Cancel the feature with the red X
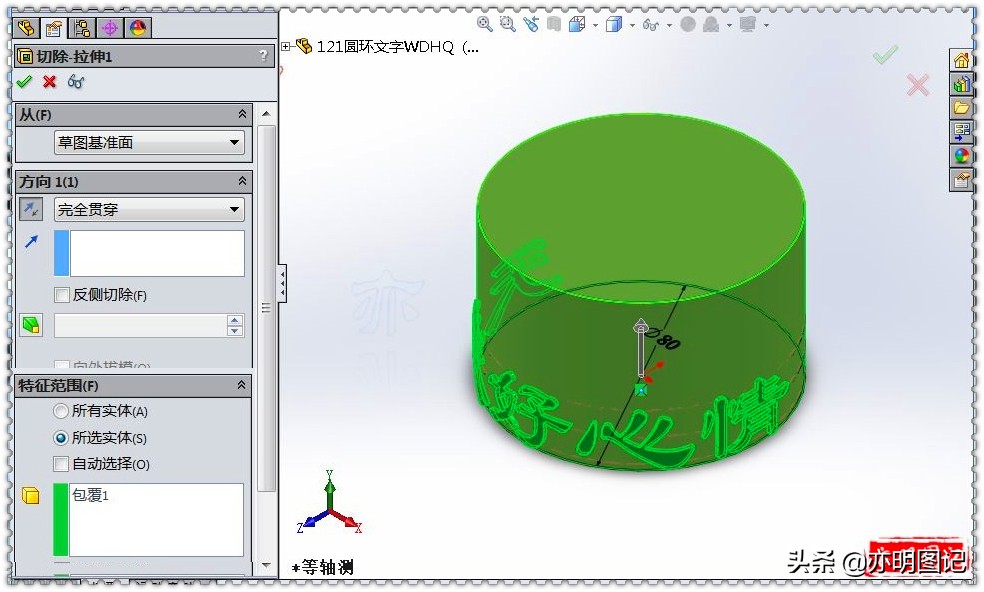Viewport: 984px width, 592px height. click(x=48, y=83)
